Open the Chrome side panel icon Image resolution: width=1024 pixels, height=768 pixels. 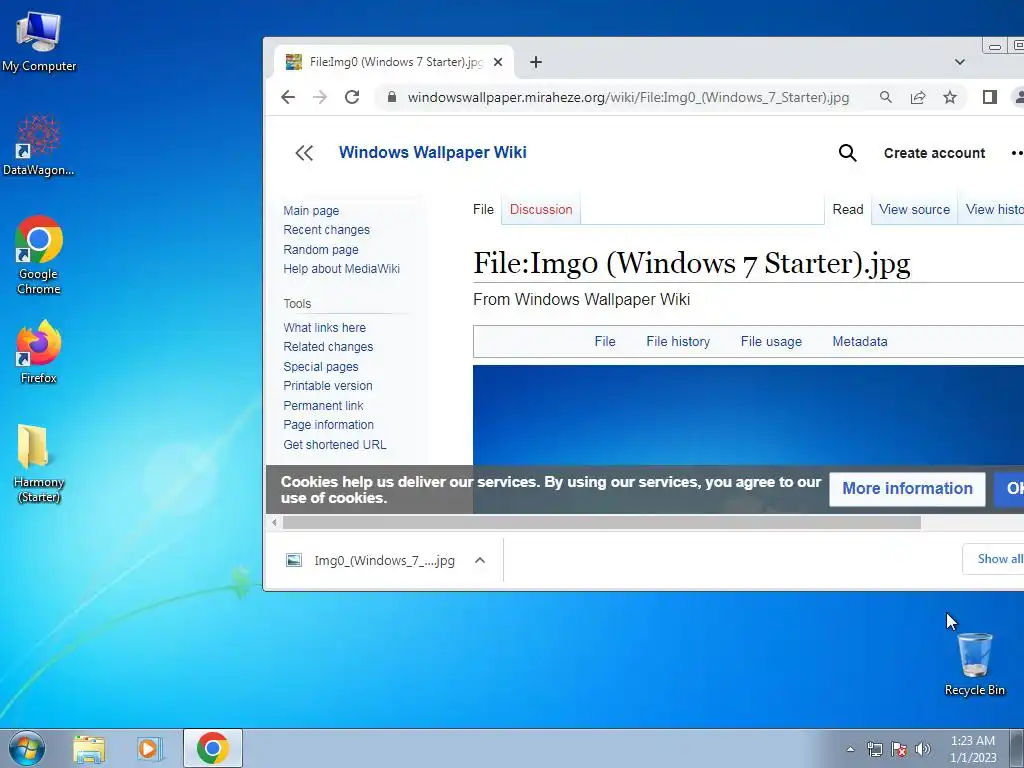point(989,97)
